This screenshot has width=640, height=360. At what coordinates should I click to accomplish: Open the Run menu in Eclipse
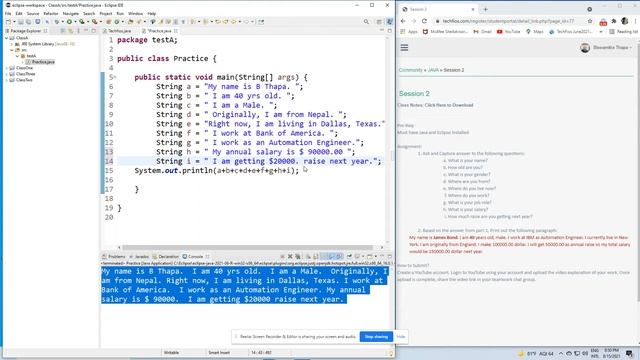pos(120,13)
